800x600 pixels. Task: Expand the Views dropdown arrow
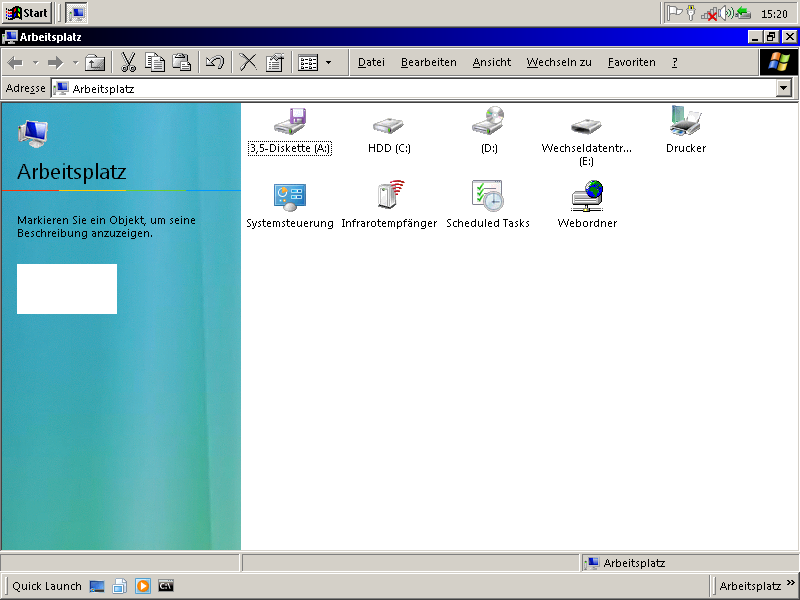pos(328,62)
